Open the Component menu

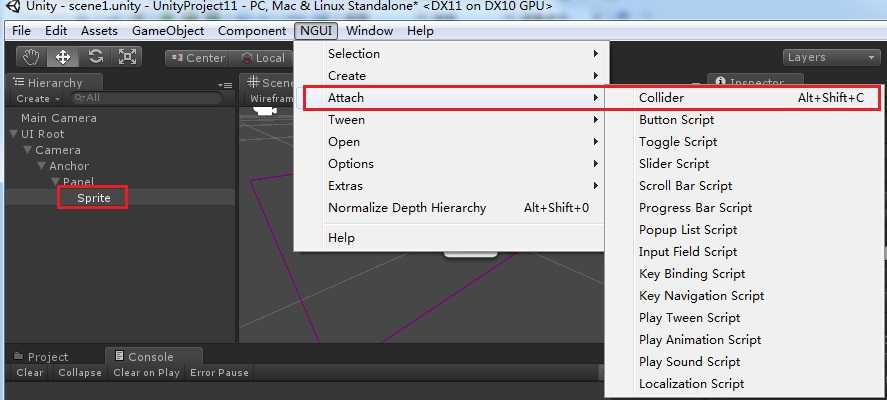coord(252,31)
